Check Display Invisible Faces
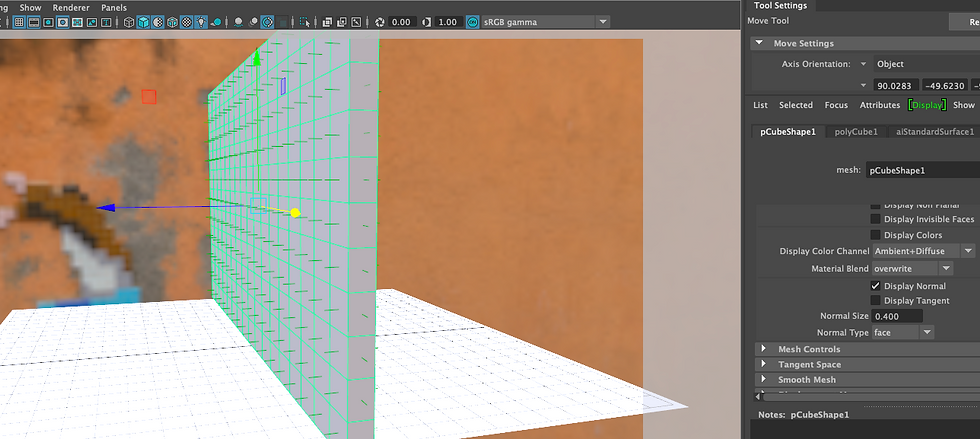The image size is (980, 439). 876,219
